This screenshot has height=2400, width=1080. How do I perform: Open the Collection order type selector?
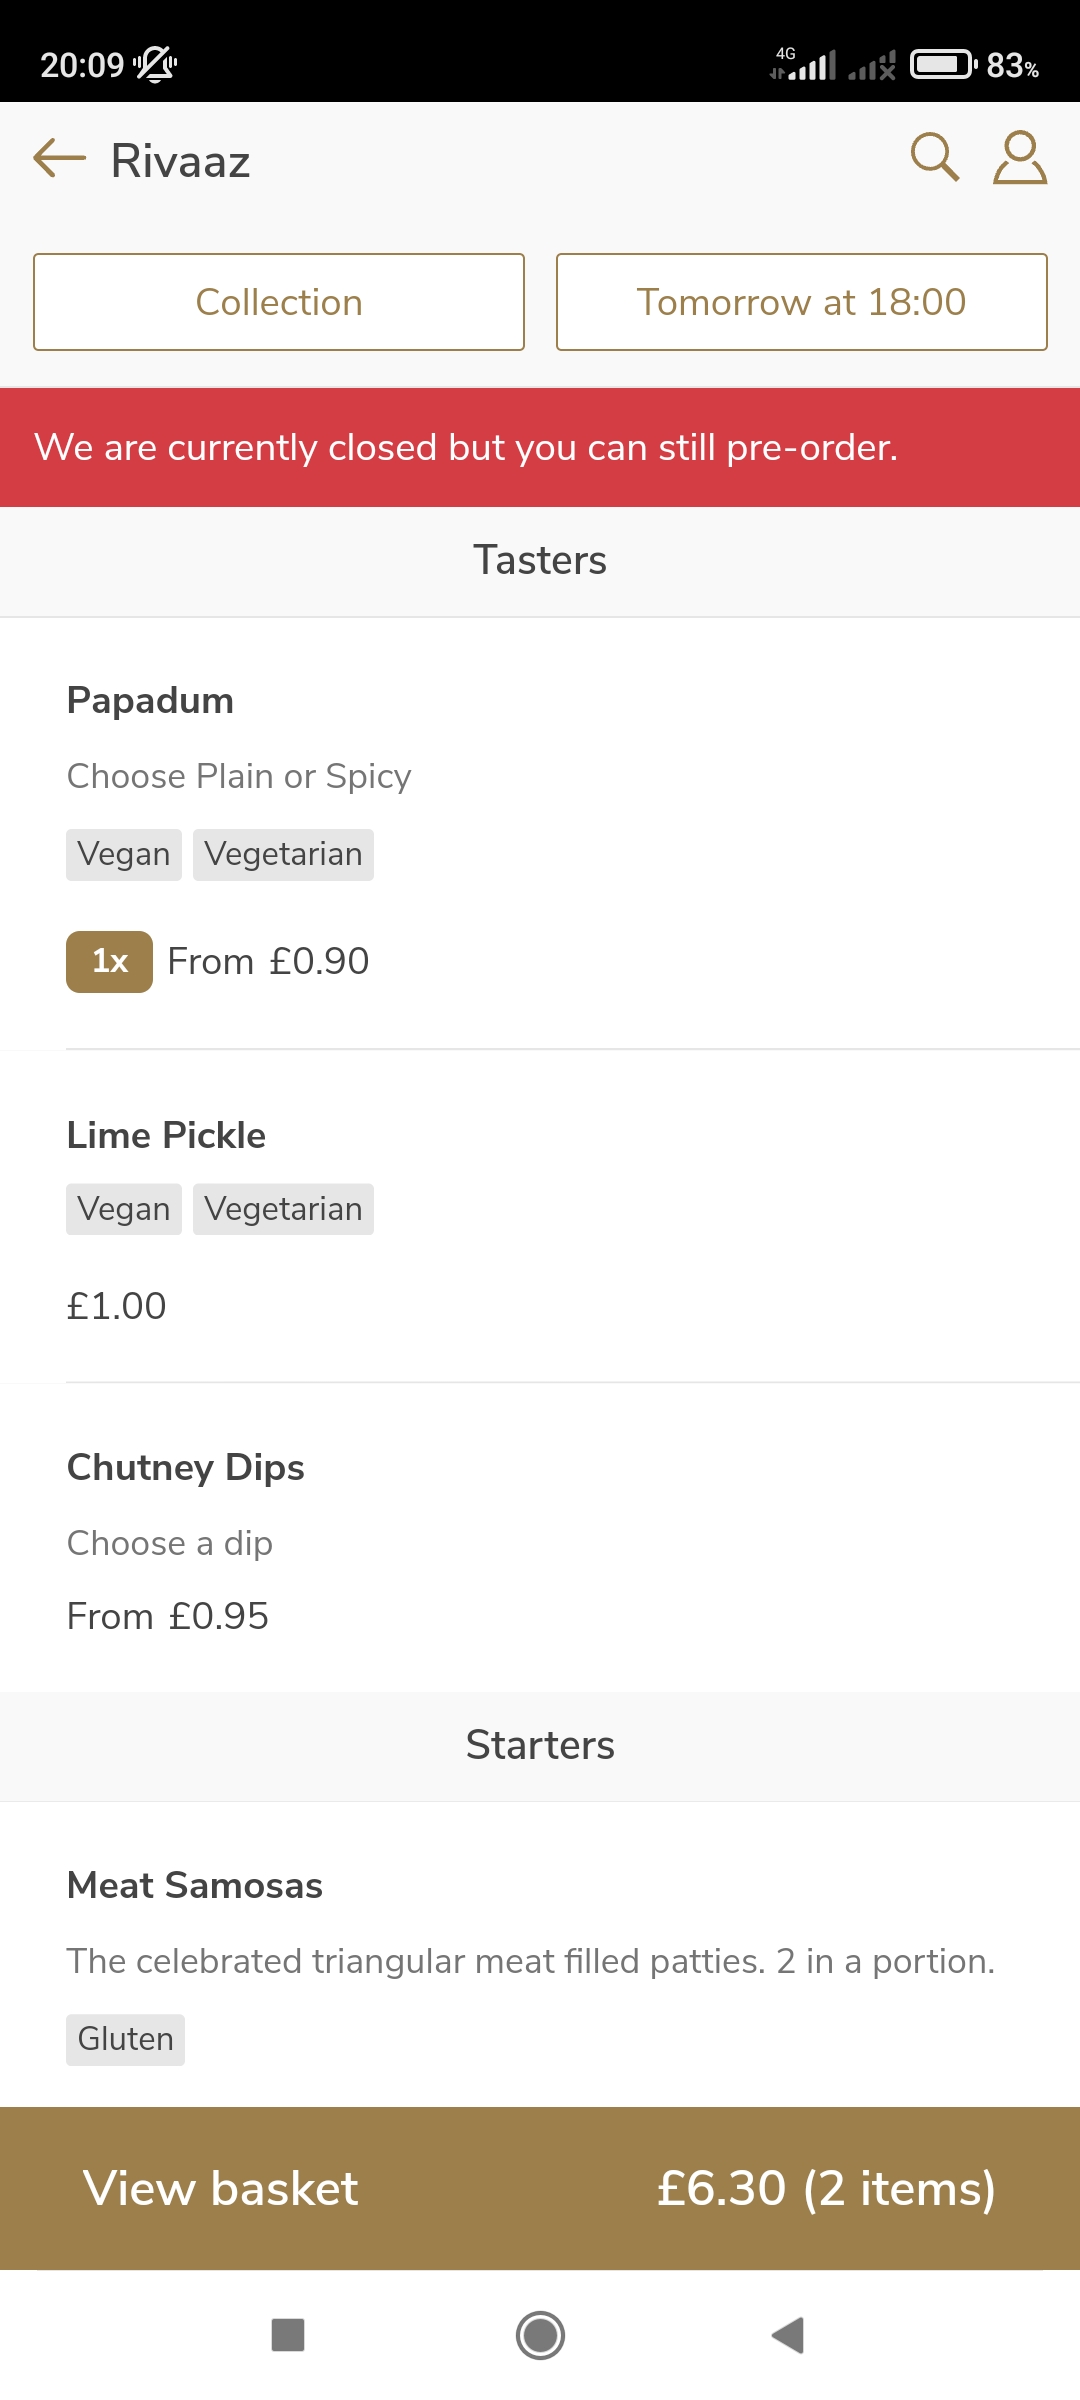point(279,302)
